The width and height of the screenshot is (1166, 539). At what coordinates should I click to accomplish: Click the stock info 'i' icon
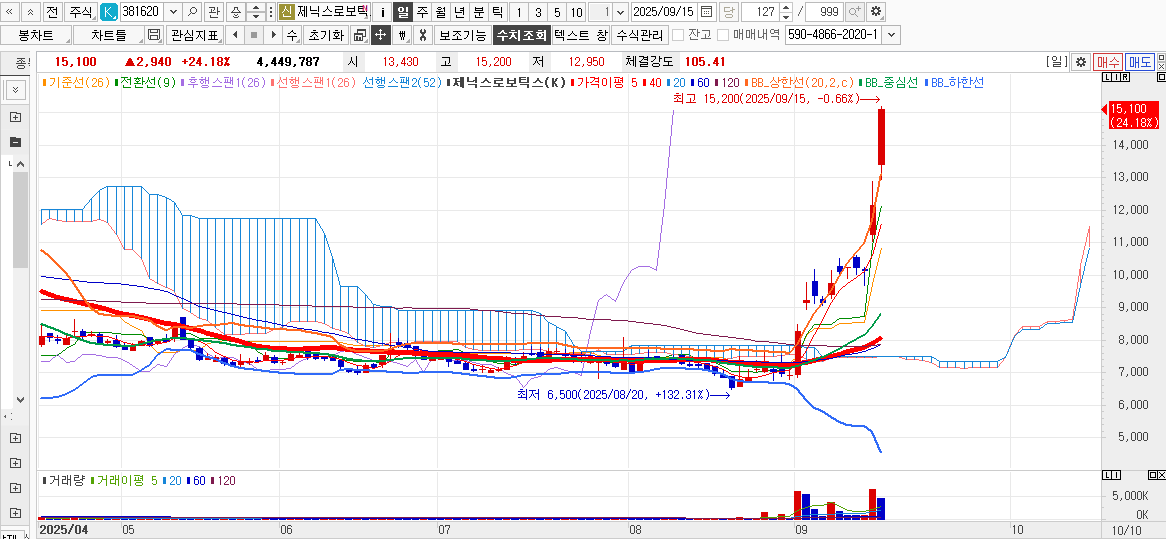coord(383,12)
